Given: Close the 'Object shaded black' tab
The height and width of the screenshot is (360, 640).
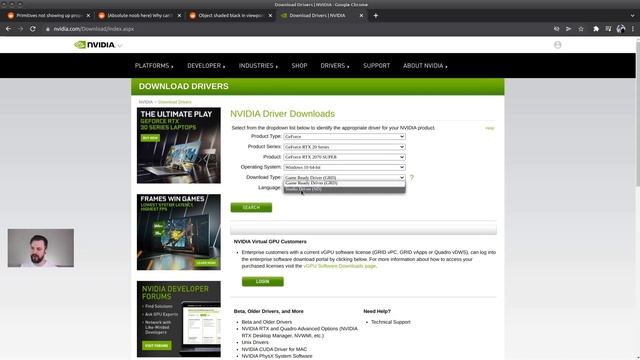Looking at the screenshot, I should 270,16.
